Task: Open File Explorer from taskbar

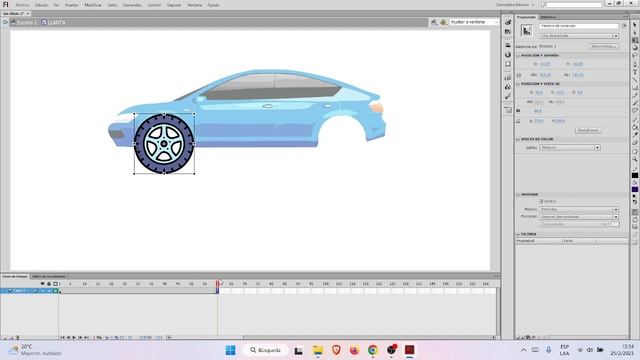Action: tap(318, 350)
